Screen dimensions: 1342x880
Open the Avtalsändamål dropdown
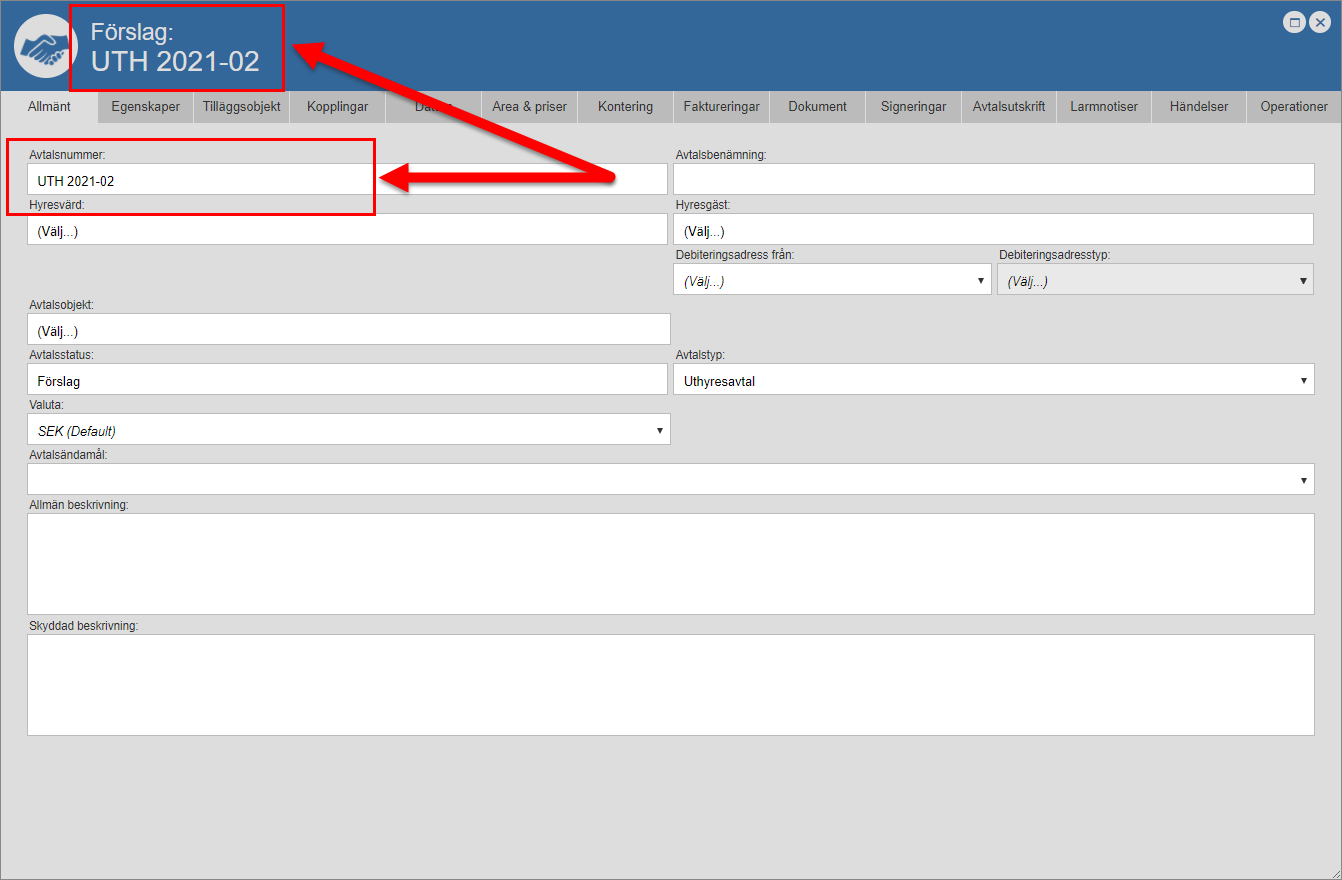tap(670, 480)
